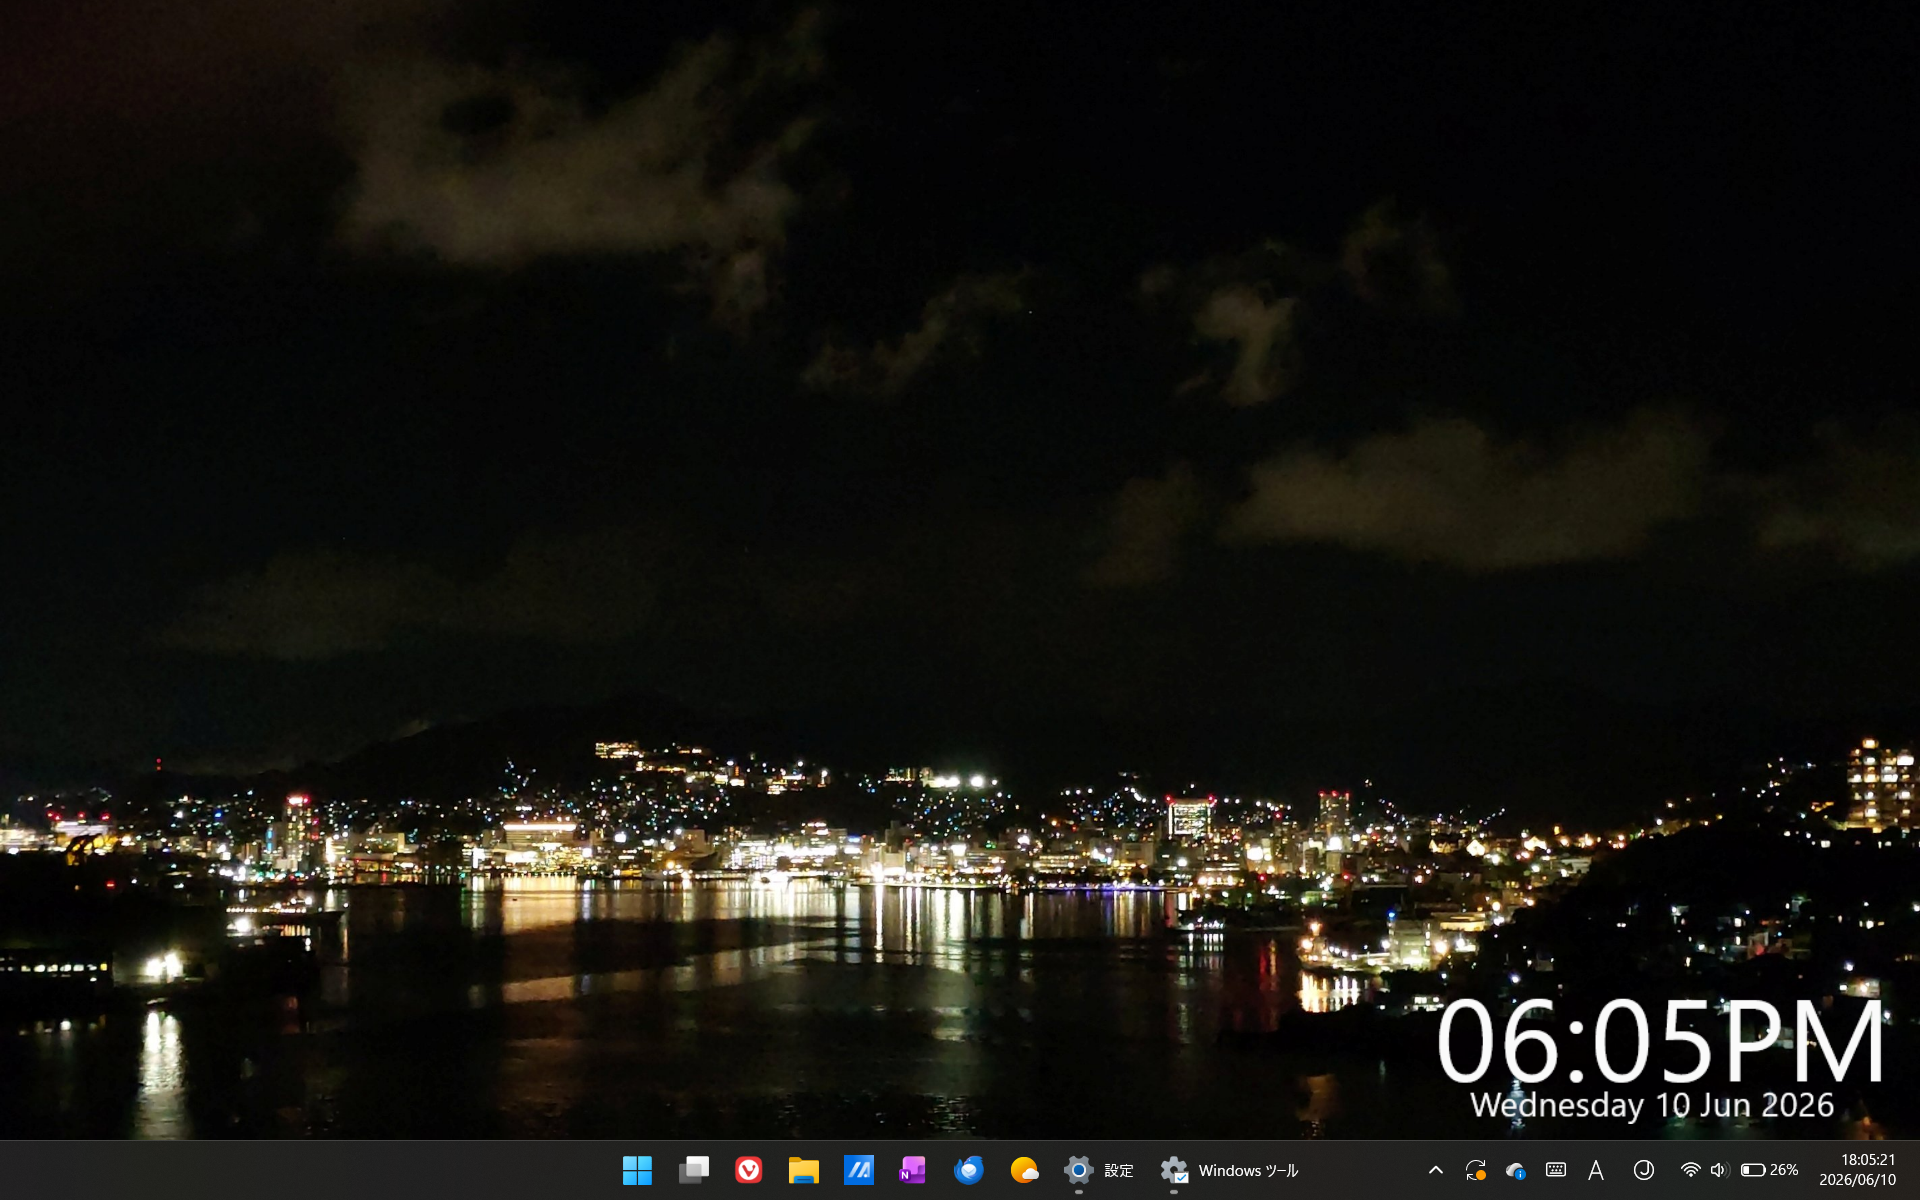
Task: Open the Windows Start menu
Action: pyautogui.click(x=637, y=1170)
